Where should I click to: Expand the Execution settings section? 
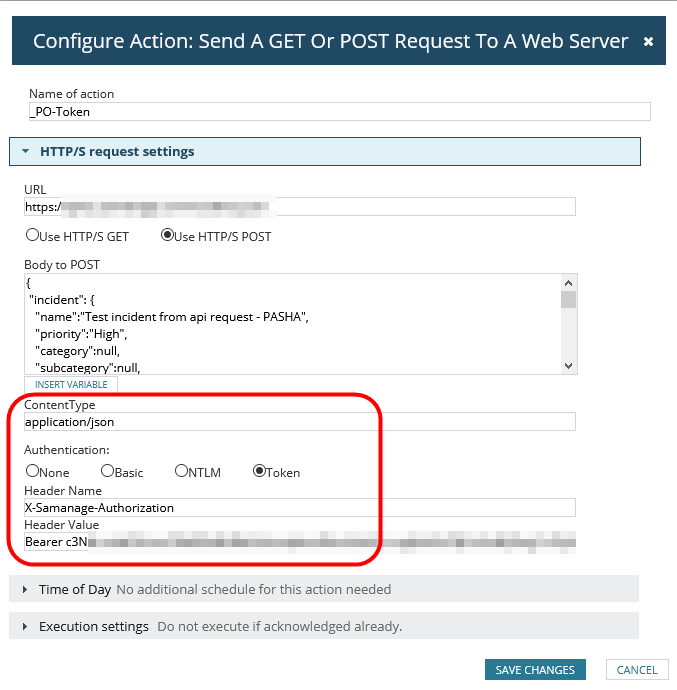[26, 627]
